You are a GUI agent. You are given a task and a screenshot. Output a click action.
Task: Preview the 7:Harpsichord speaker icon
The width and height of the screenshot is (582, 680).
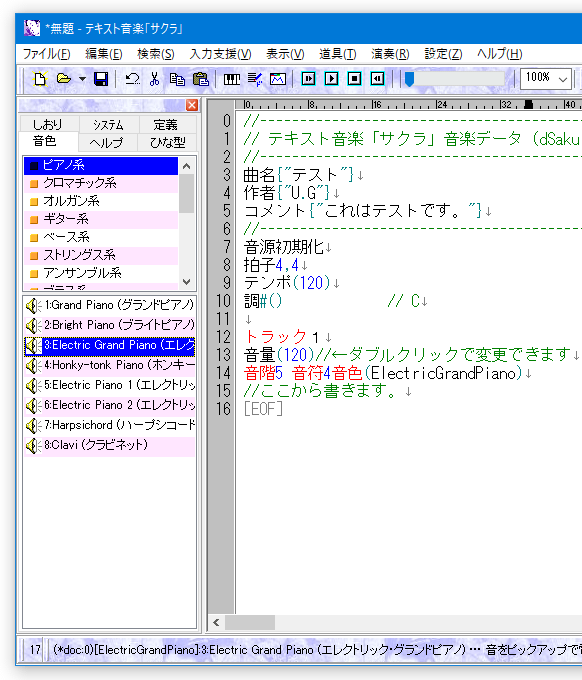tap(33, 425)
